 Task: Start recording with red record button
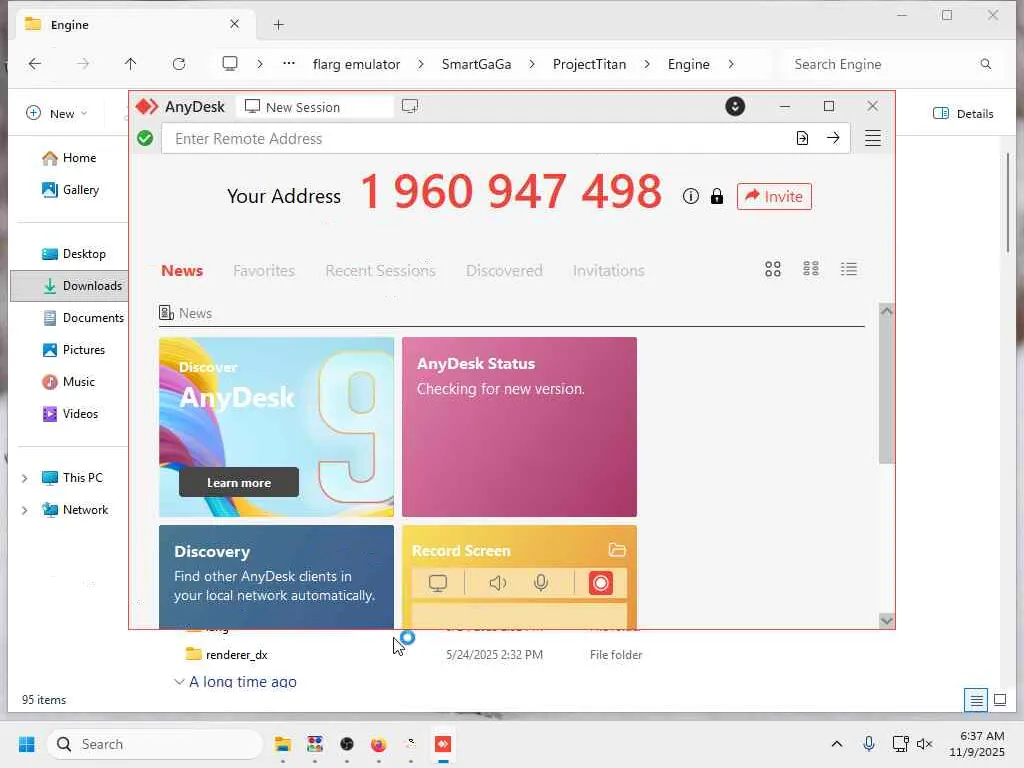point(601,583)
